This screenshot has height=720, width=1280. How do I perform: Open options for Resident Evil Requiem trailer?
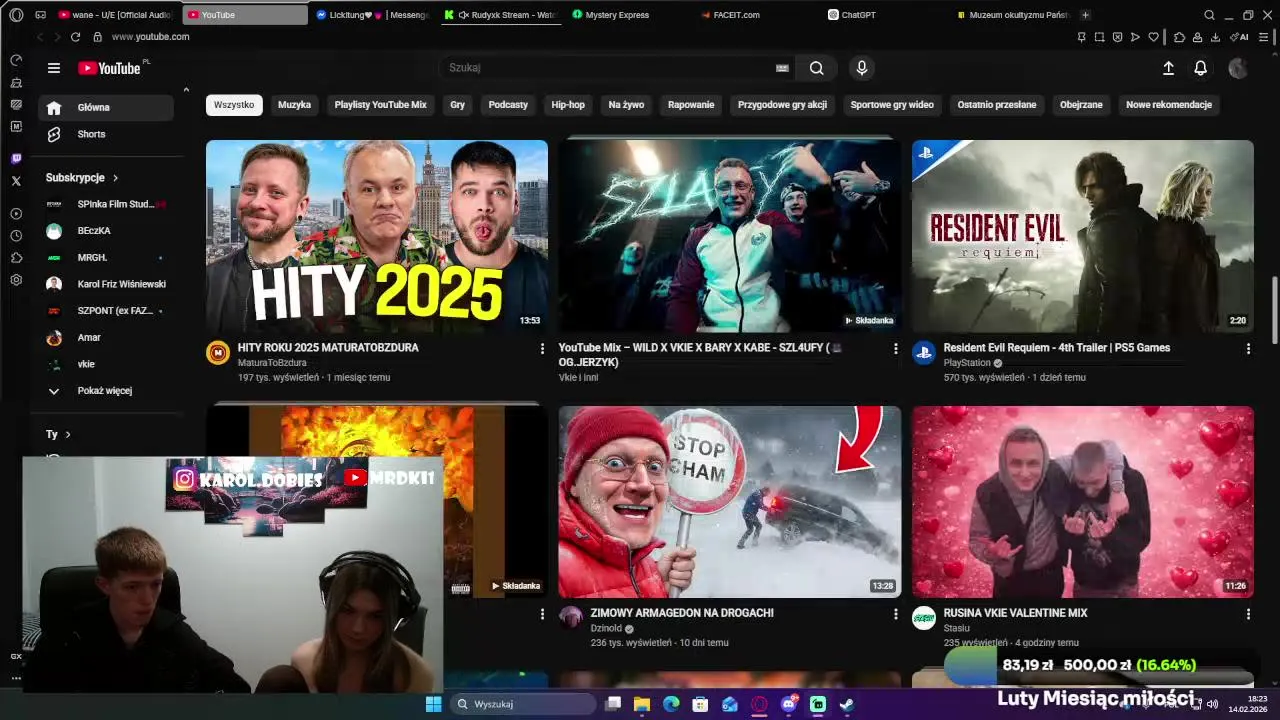[x=1248, y=348]
